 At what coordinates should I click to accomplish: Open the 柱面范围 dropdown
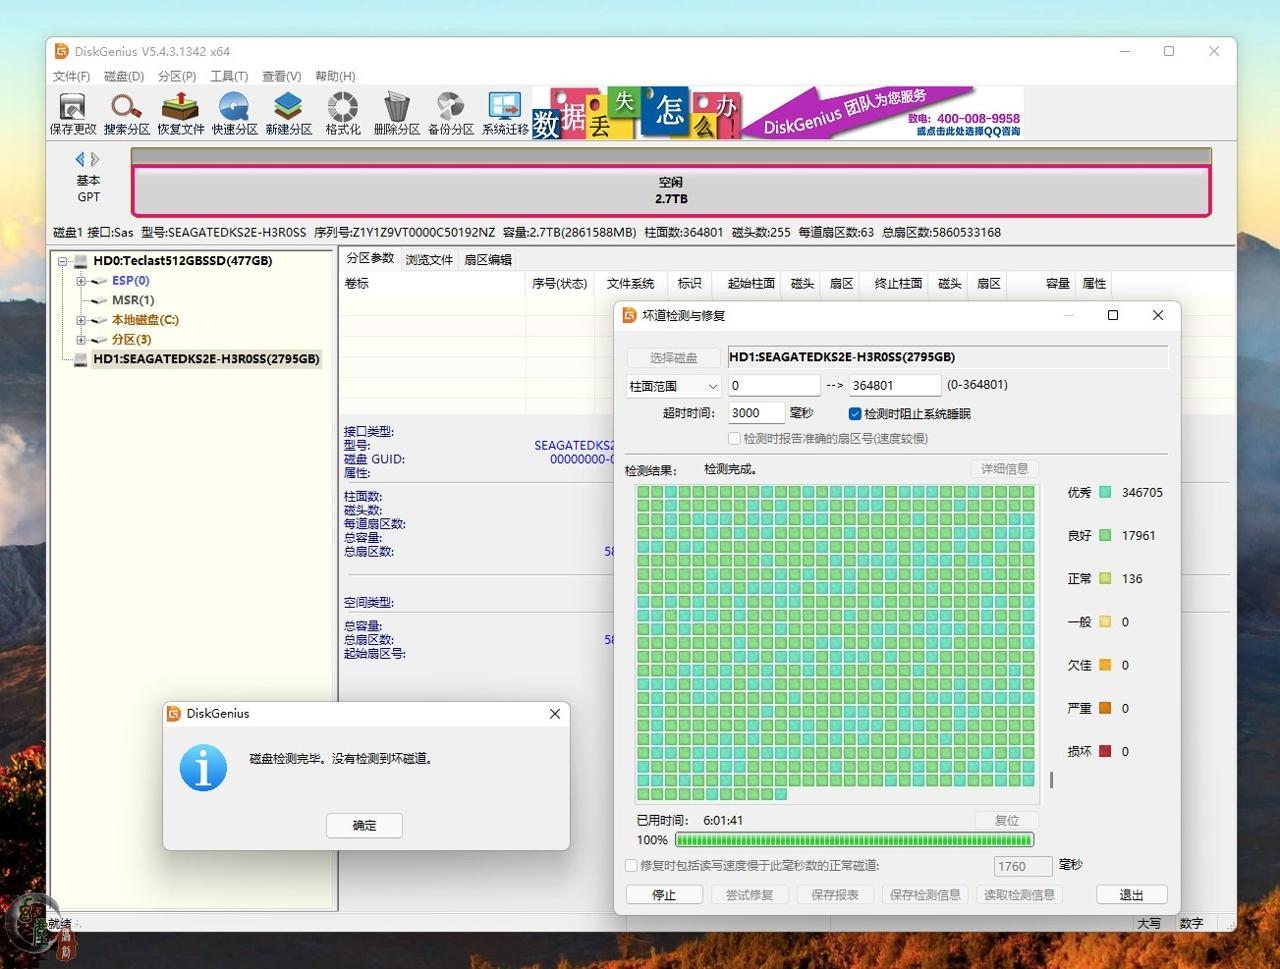click(673, 386)
